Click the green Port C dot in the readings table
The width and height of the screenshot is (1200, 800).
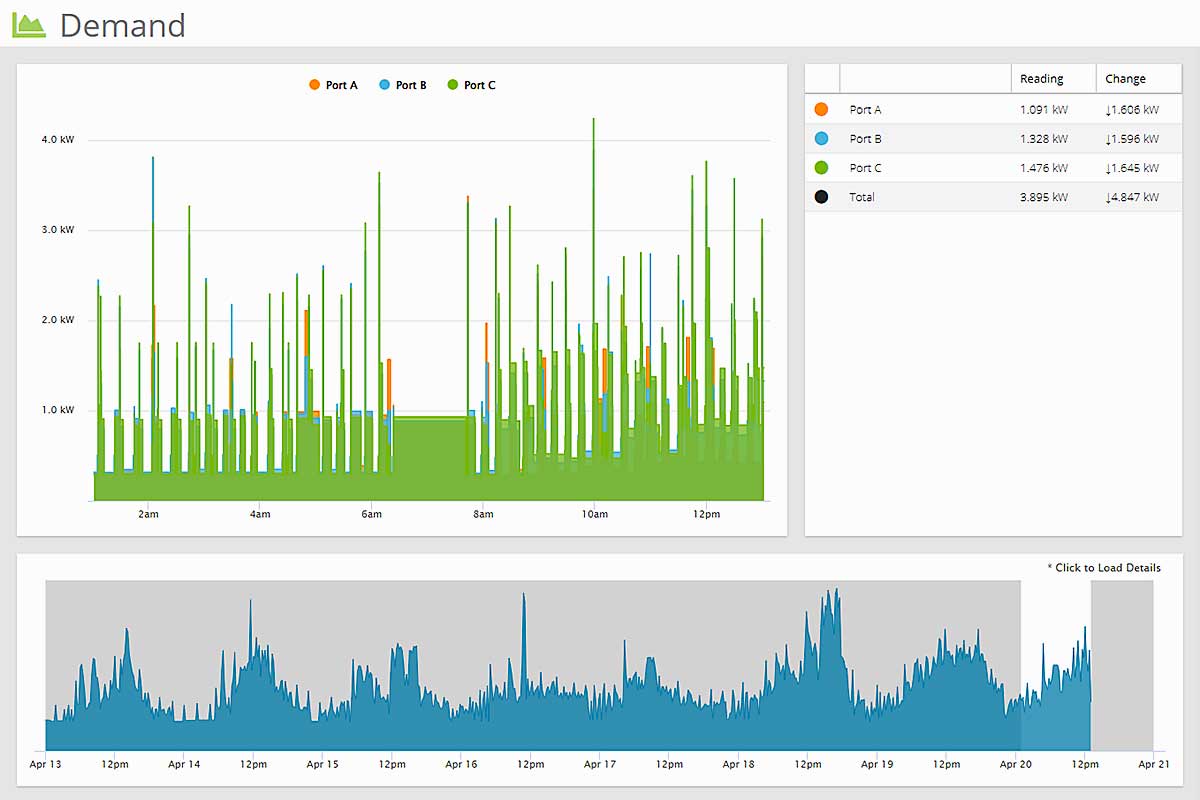pyautogui.click(x=822, y=168)
